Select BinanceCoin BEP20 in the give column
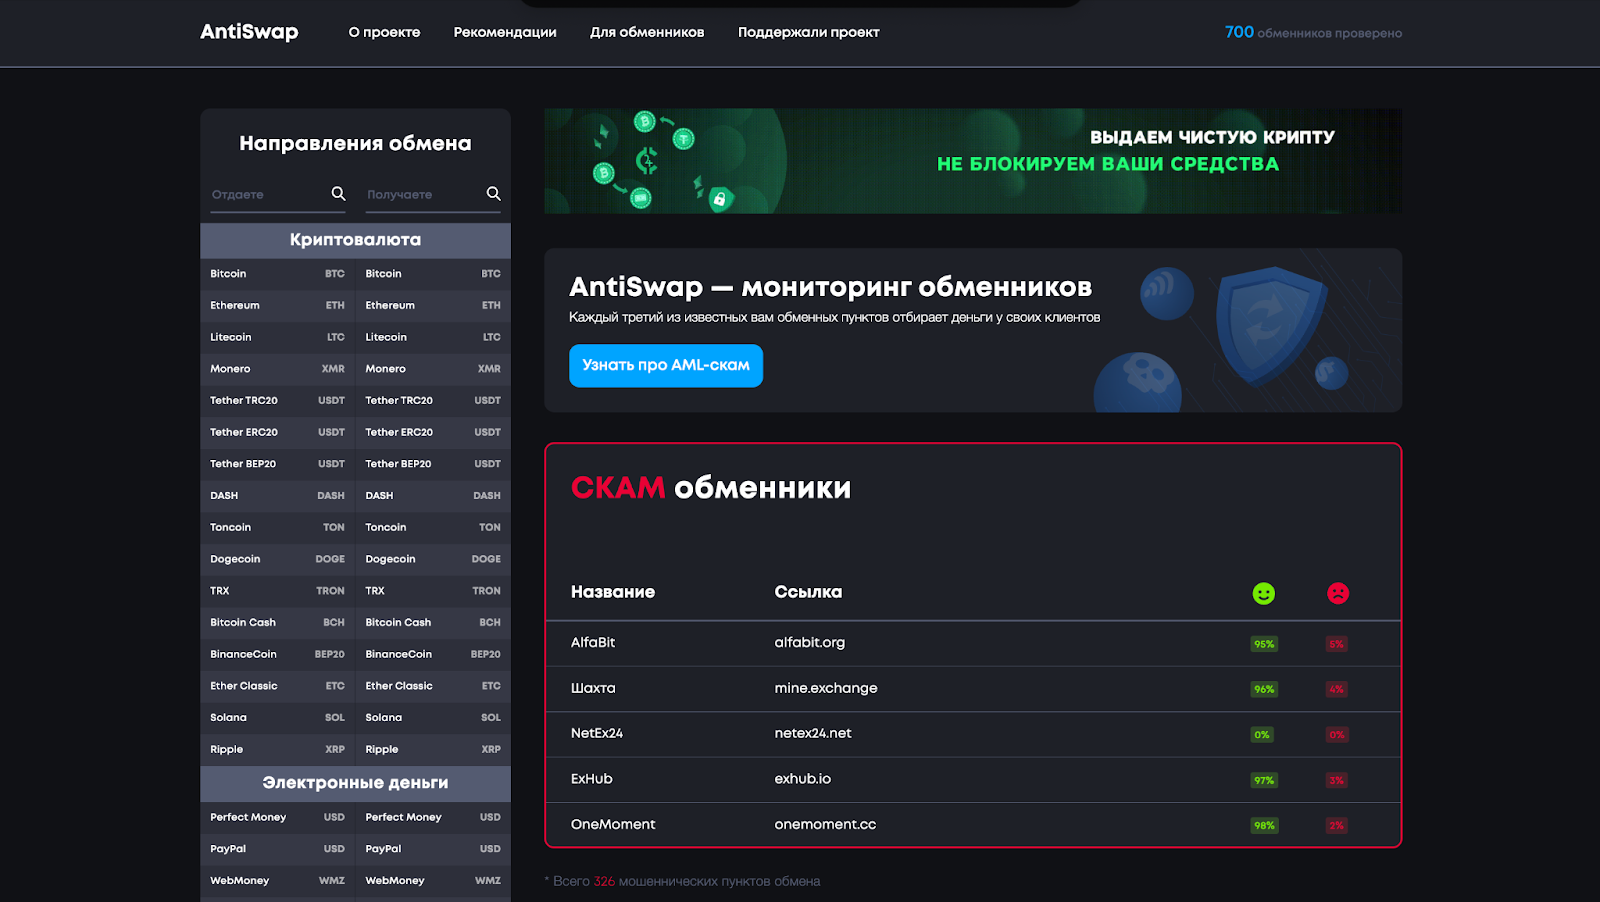This screenshot has height=902, width=1600. pyautogui.click(x=277, y=654)
